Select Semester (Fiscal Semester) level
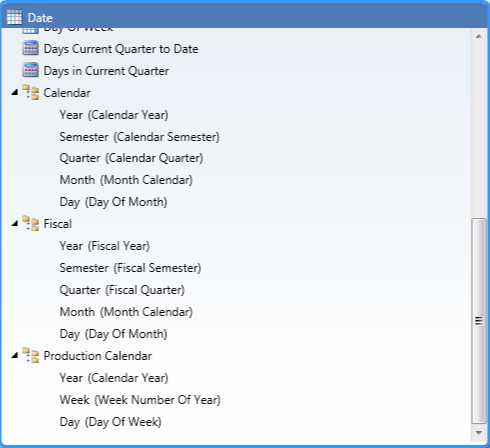This screenshot has height=448, width=490. (130, 268)
